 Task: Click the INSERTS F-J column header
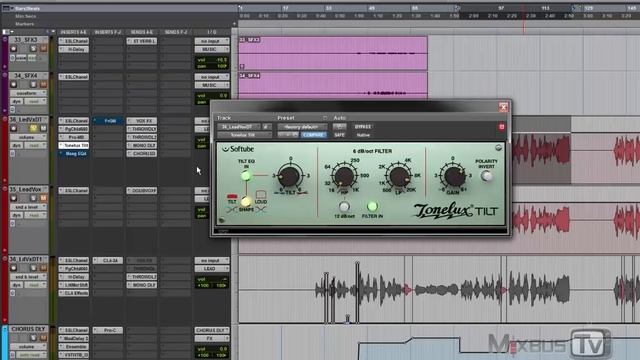(x=108, y=32)
